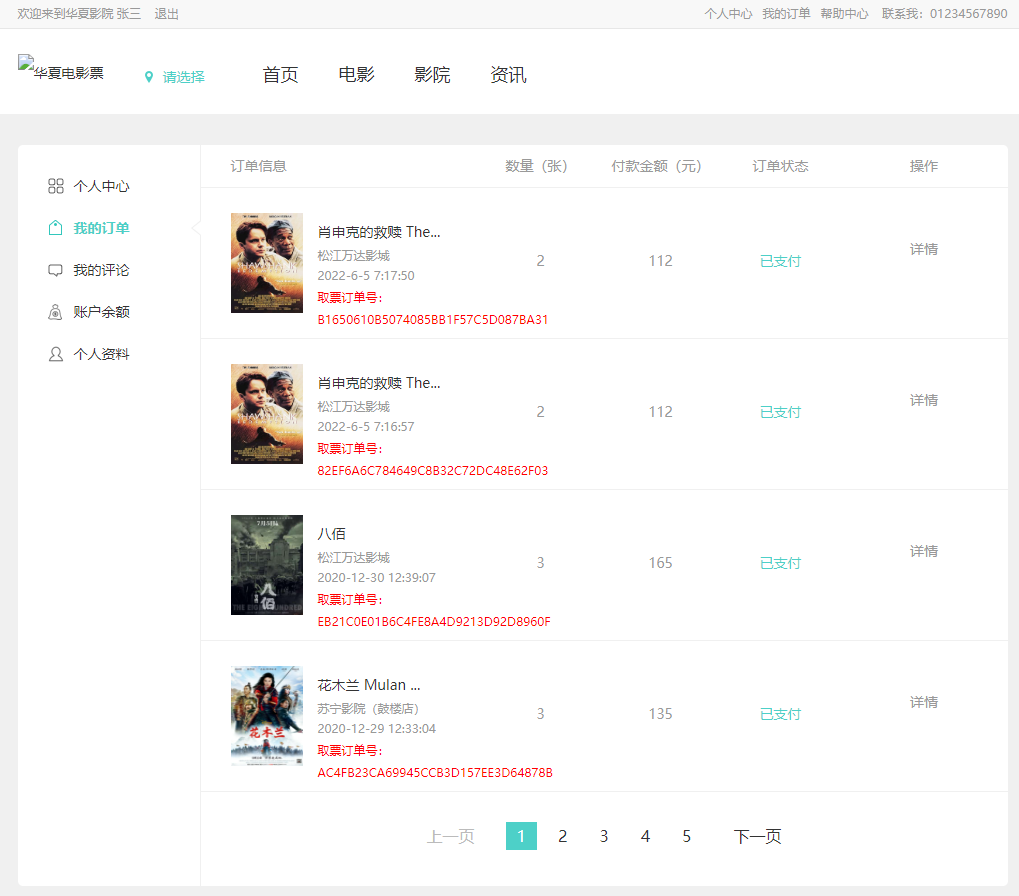The image size is (1019, 896).
Task: Click payment amount 135
Action: 660,713
